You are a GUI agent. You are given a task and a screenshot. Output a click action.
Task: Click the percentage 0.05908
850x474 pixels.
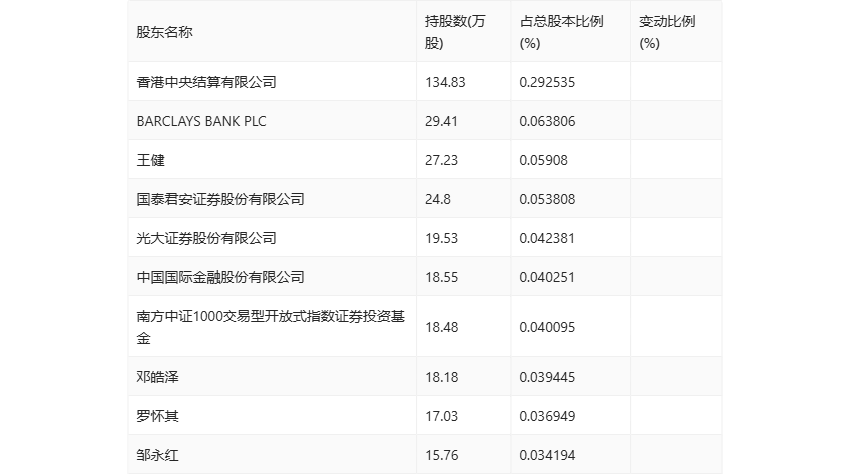tap(543, 160)
